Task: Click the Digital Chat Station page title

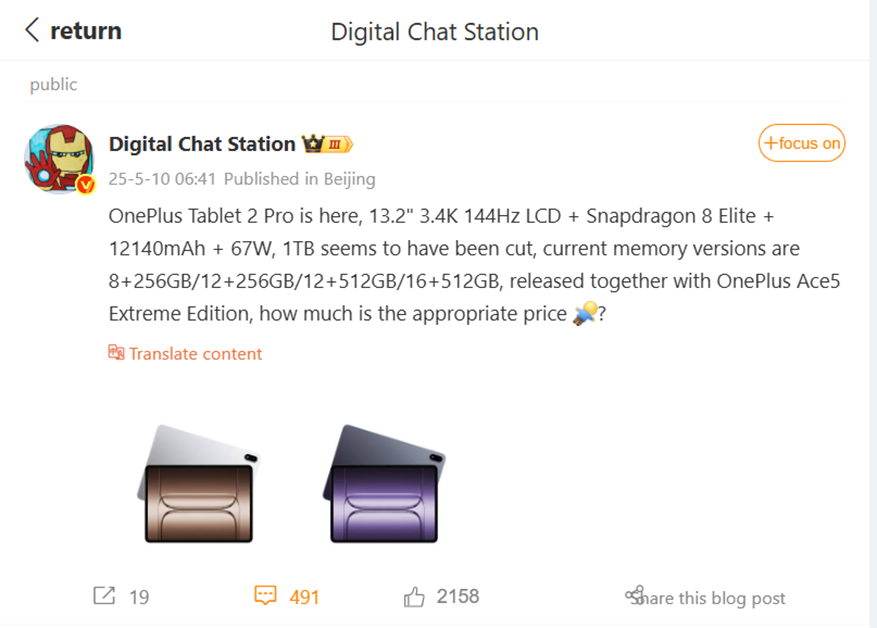Action: coord(434,32)
